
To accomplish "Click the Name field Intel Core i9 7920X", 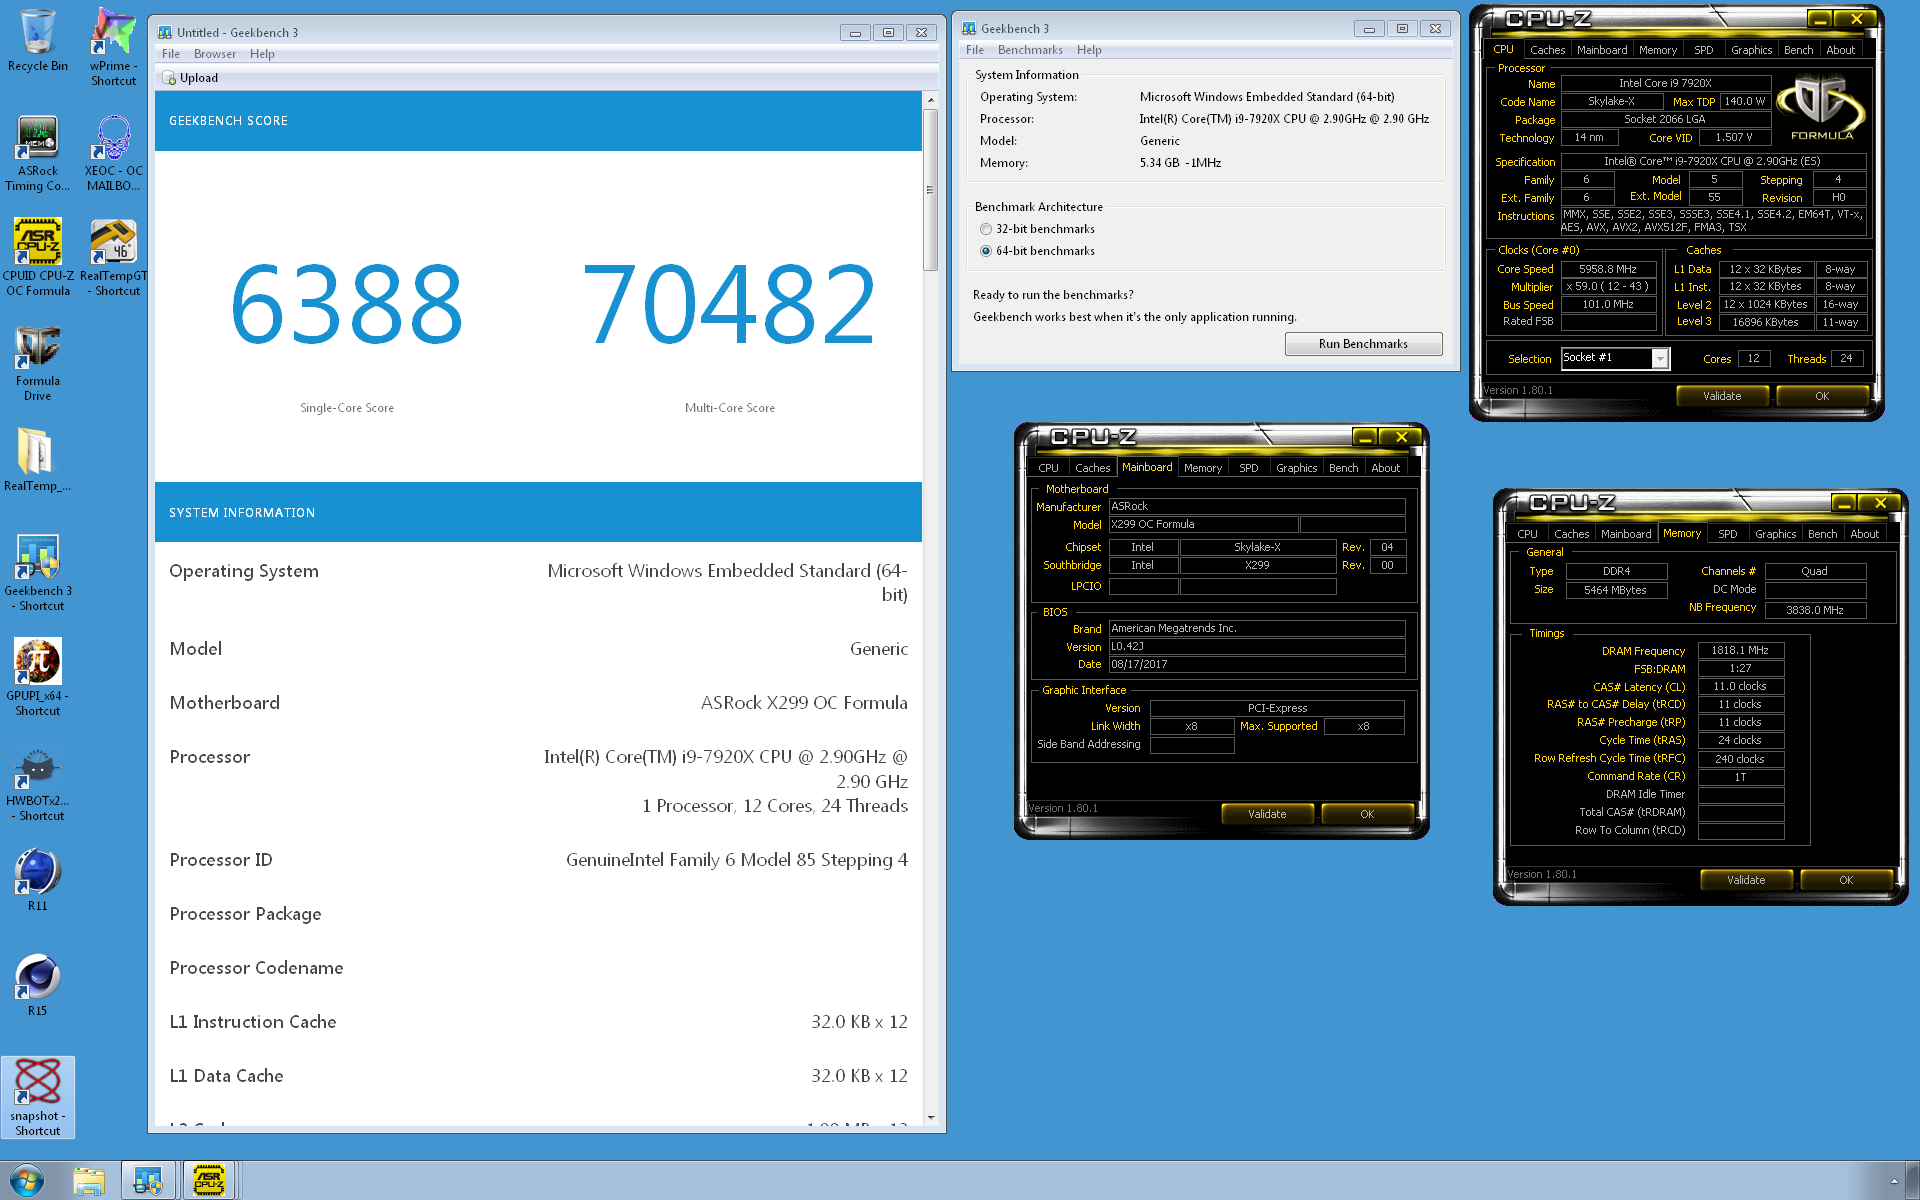I will (x=1665, y=84).
